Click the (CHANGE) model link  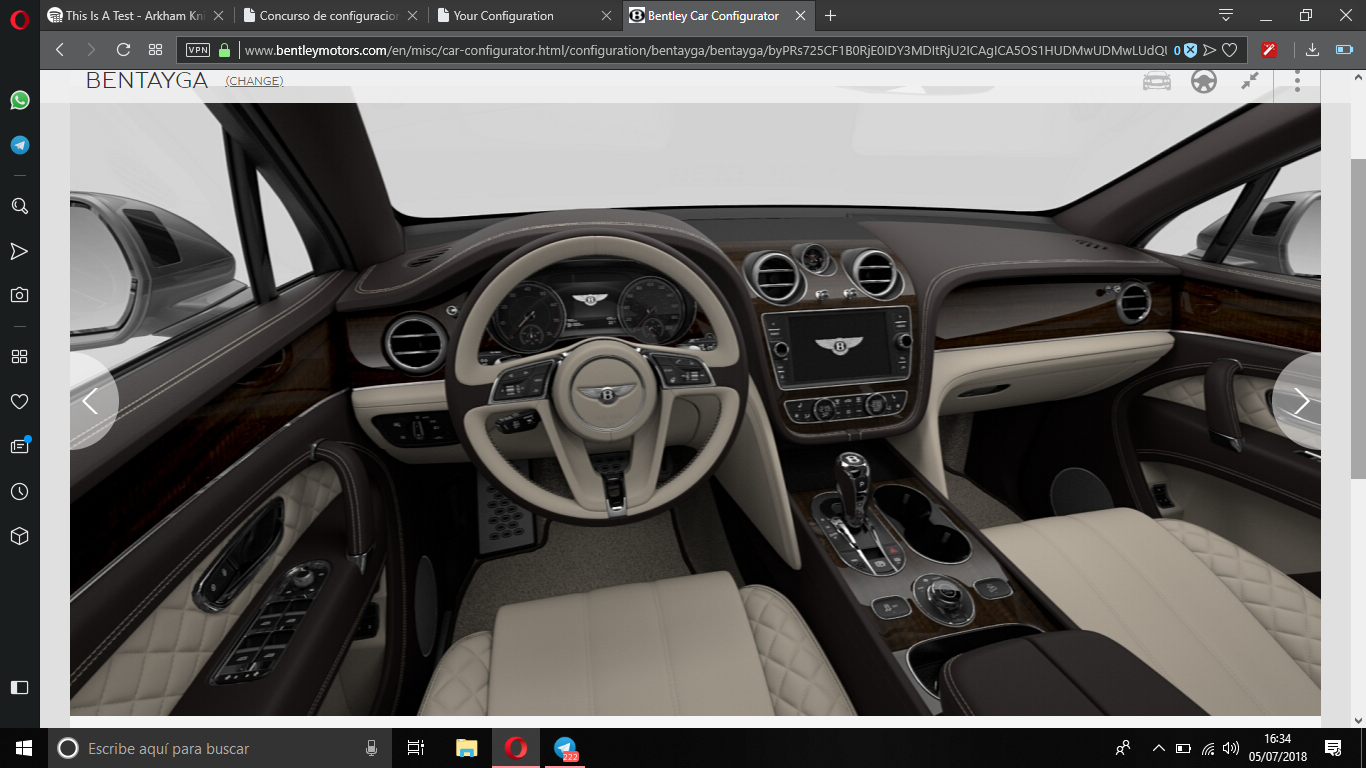(254, 81)
